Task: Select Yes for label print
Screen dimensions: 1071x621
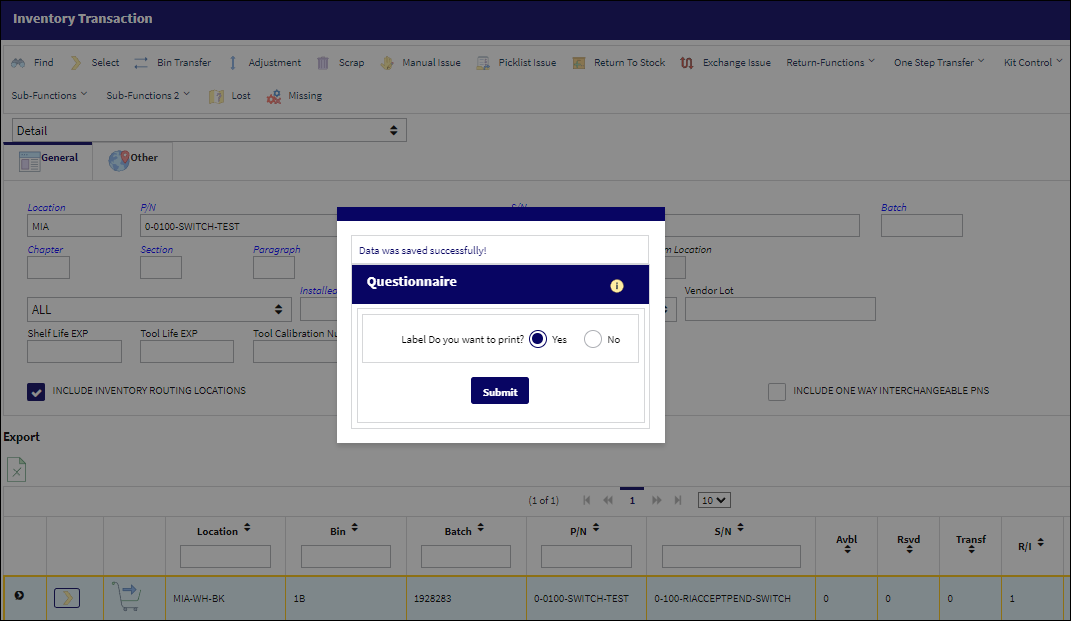Action: click(x=538, y=339)
